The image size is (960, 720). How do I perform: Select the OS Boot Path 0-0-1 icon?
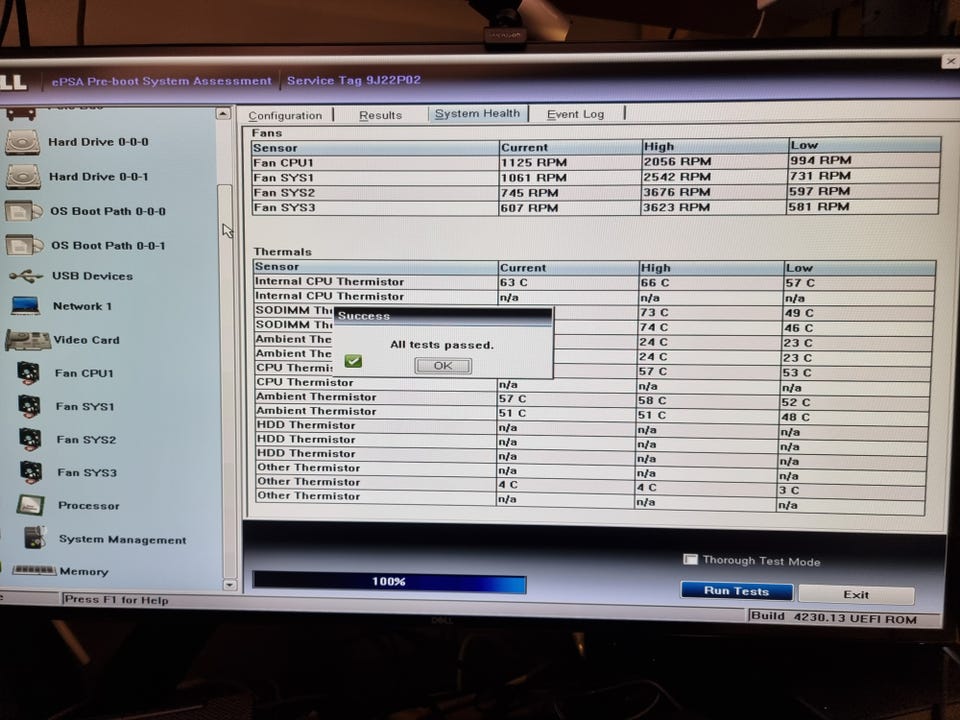click(x=24, y=246)
